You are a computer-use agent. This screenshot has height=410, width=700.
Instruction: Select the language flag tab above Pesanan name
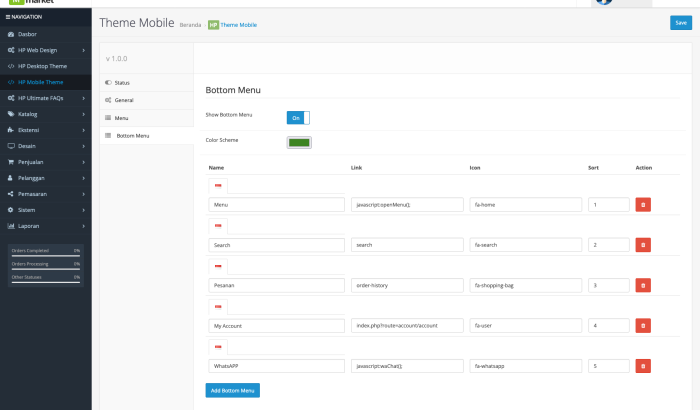tap(218, 267)
